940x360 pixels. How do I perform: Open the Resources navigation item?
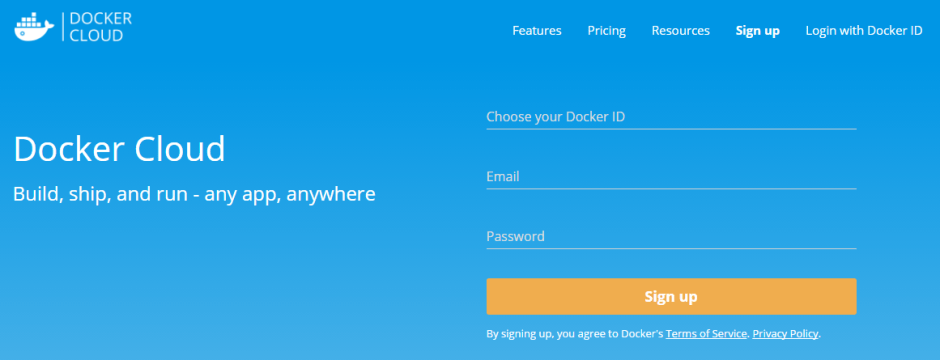[680, 31]
